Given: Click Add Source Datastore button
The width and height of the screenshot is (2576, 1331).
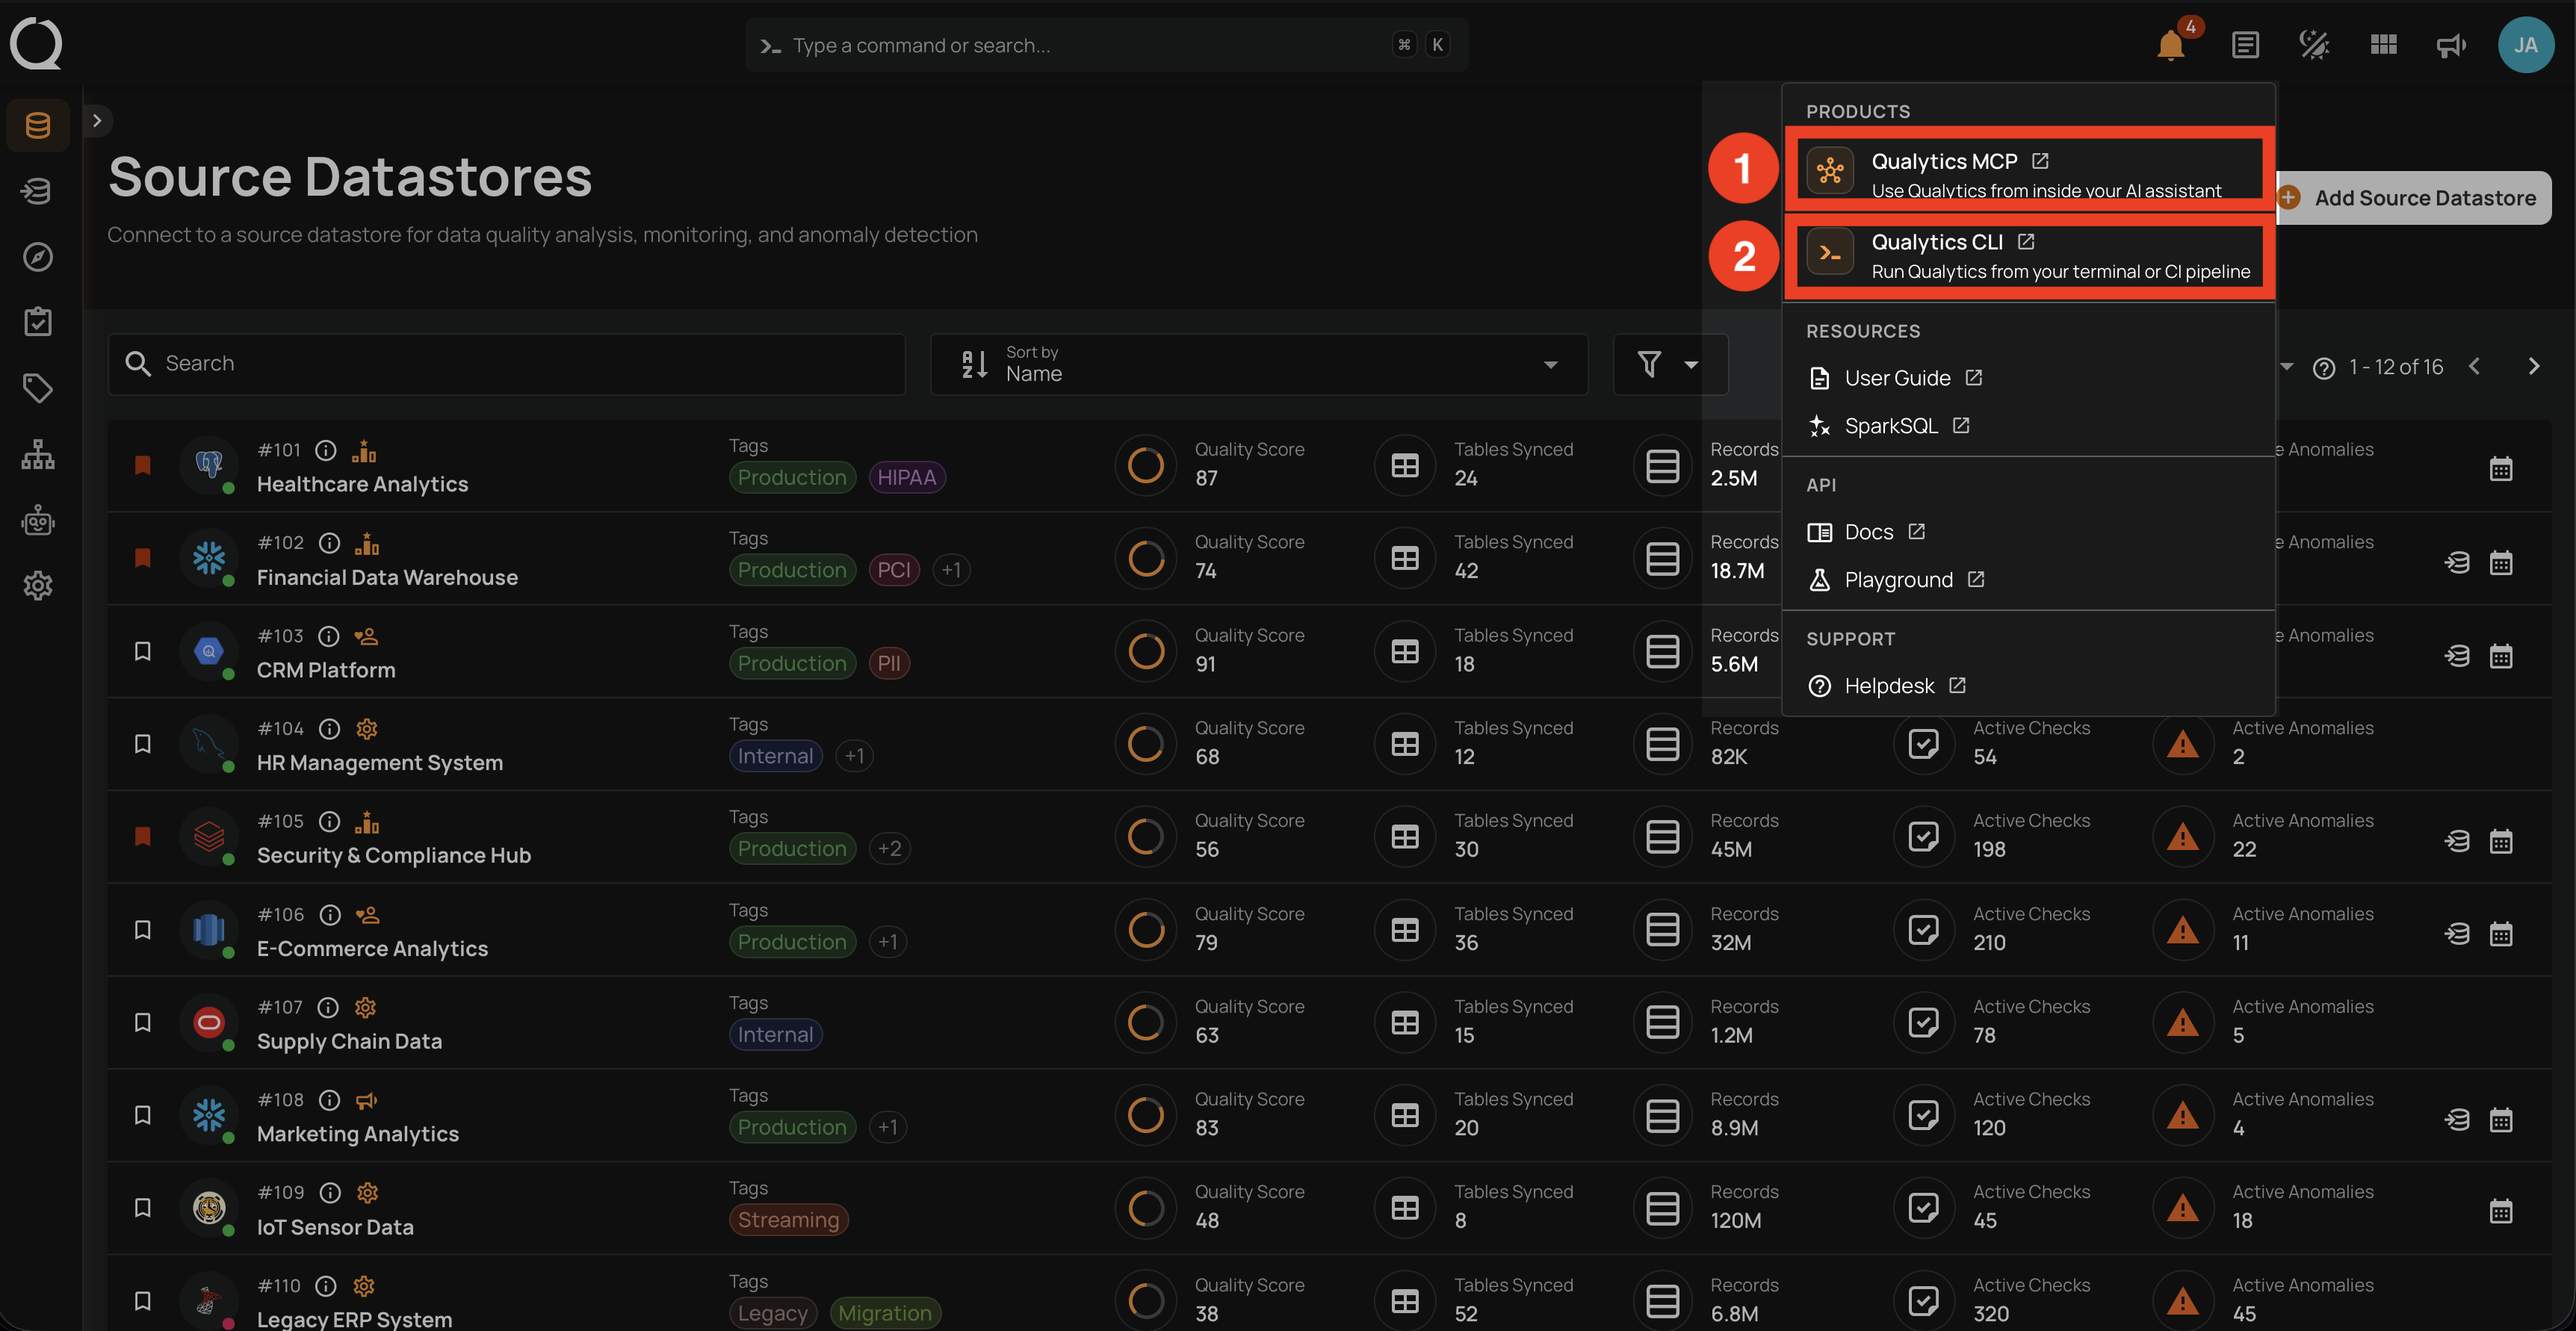Looking at the screenshot, I should click(x=2413, y=198).
